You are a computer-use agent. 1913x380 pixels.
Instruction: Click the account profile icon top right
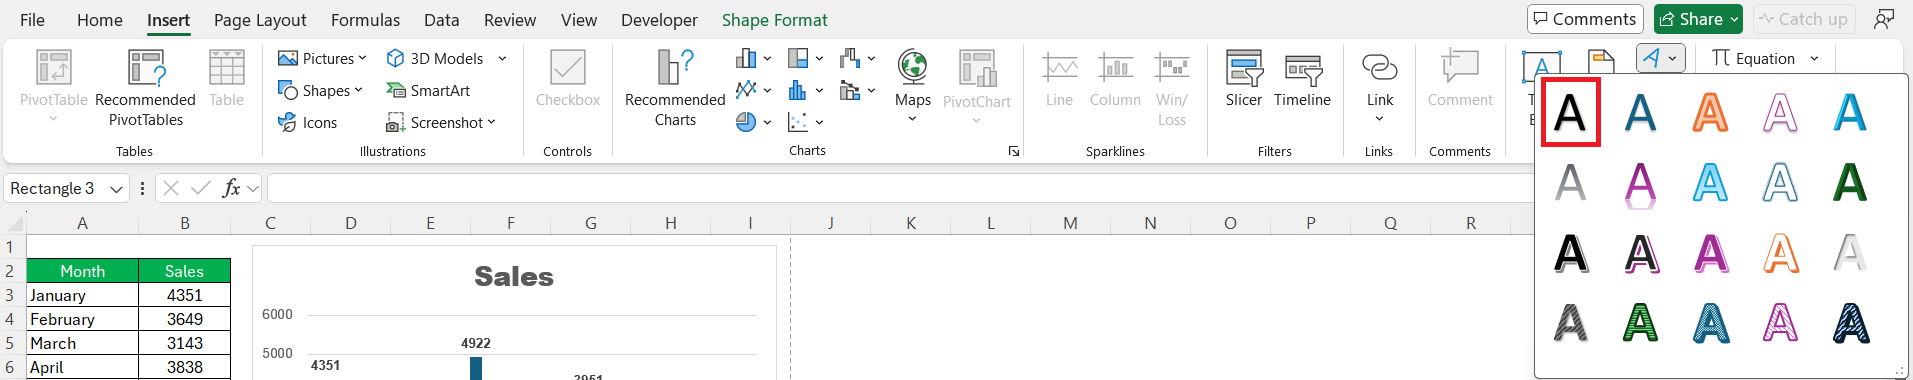coord(1884,19)
